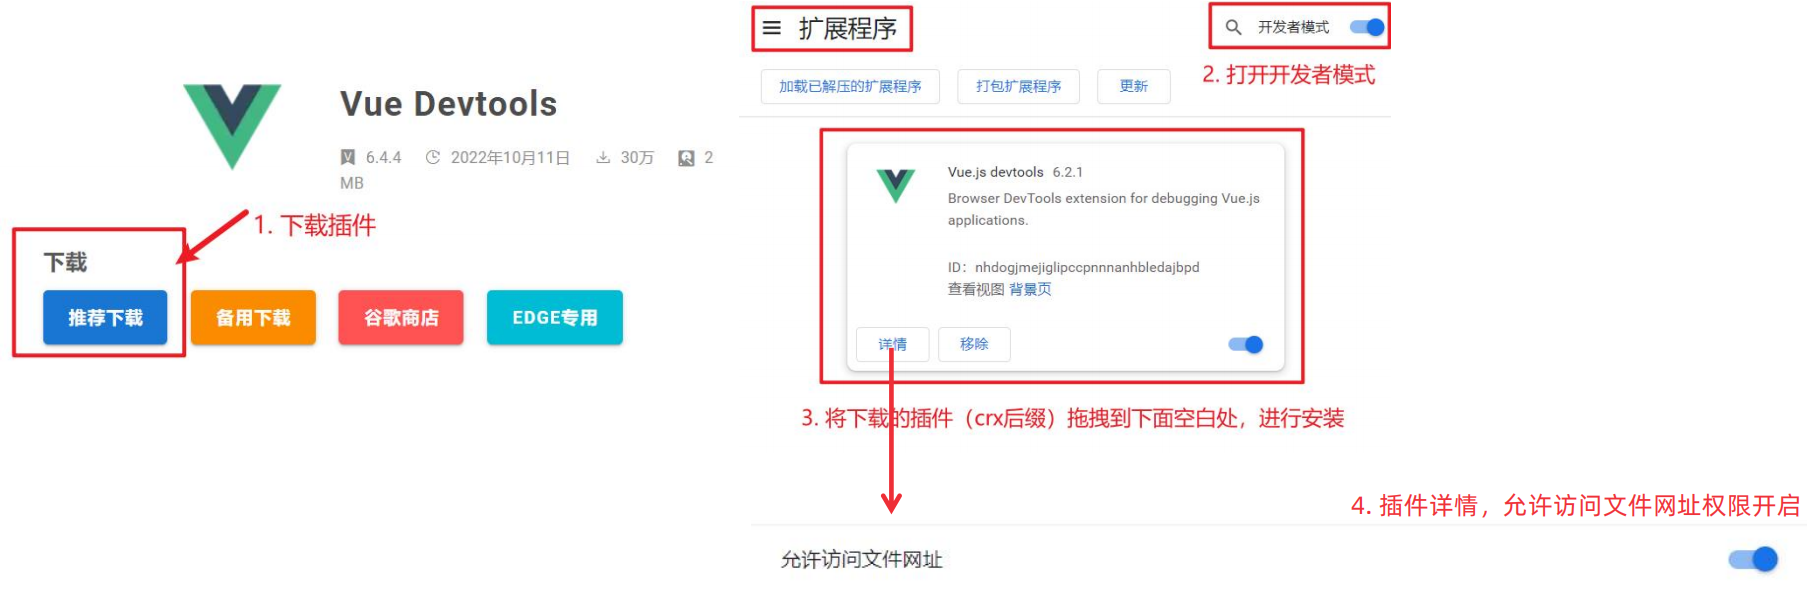This screenshot has height=596, width=1813.
Task: Click the version badge icon beside 6.4.4
Action: click(x=348, y=157)
